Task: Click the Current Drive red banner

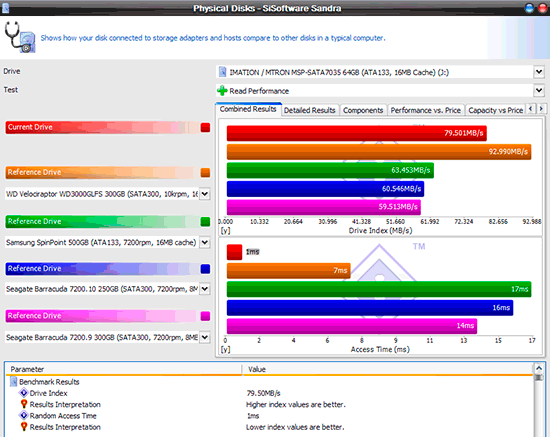Action: tap(102, 127)
